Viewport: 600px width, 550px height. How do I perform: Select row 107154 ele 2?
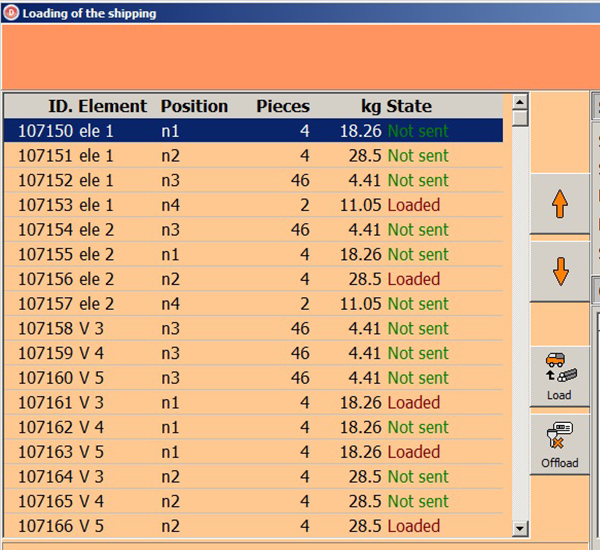tap(253, 230)
